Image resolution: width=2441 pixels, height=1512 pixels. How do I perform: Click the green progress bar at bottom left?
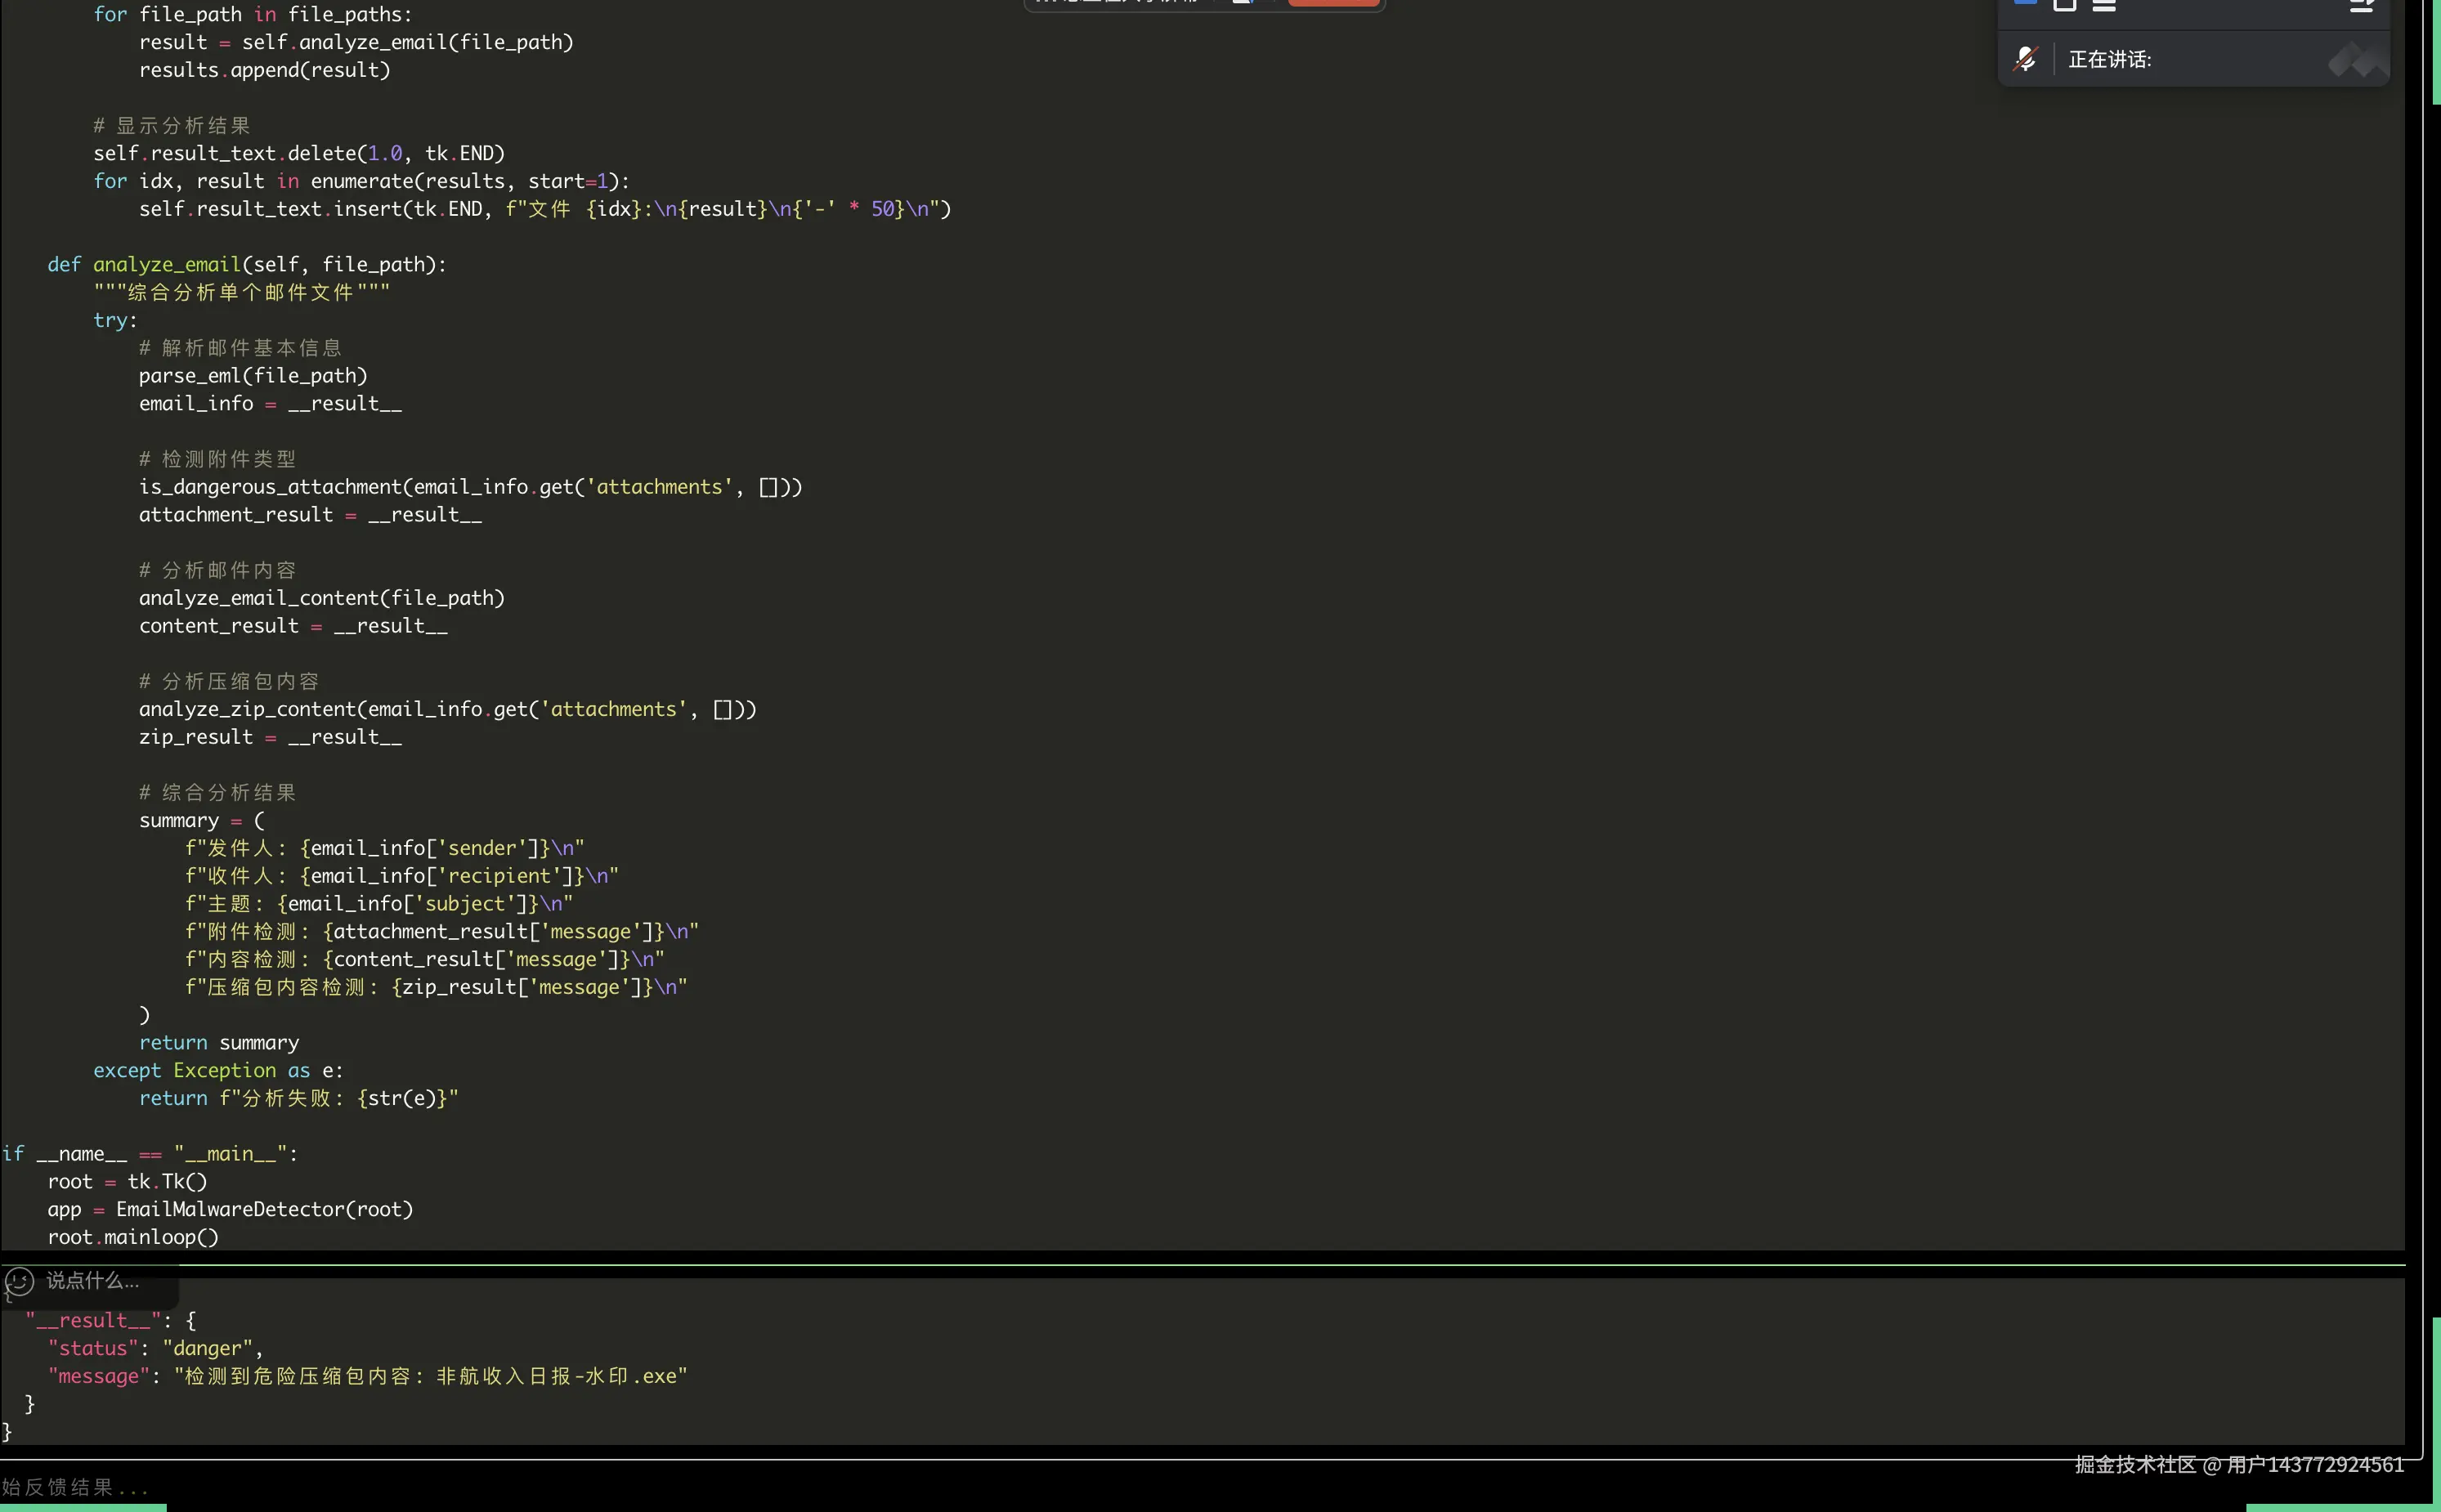coord(83,1507)
